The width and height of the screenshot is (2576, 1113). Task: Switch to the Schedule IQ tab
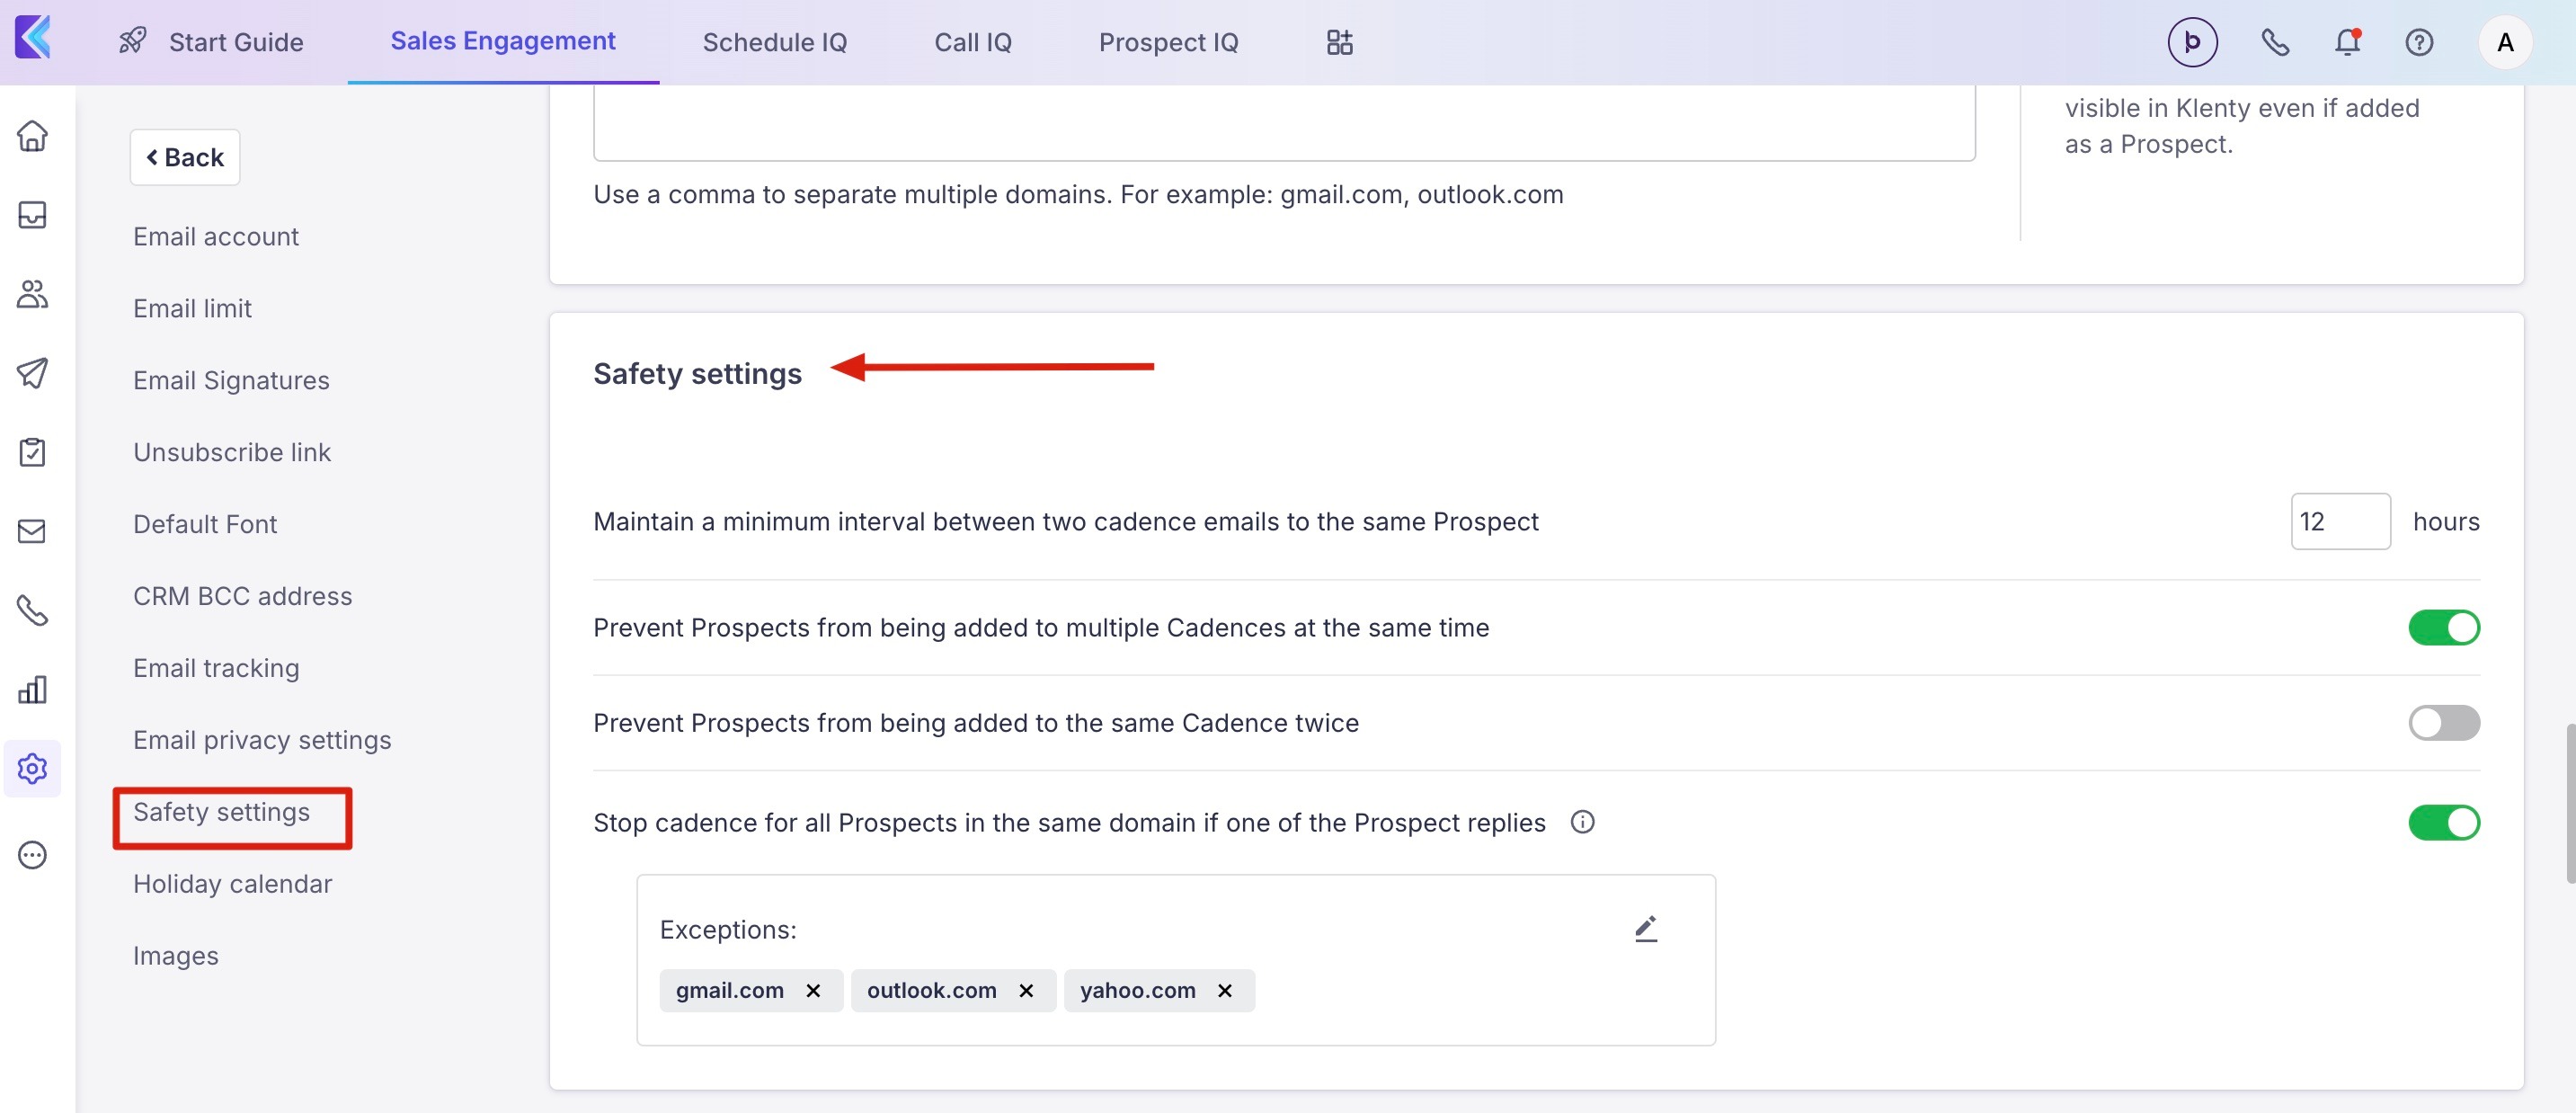[x=774, y=42]
